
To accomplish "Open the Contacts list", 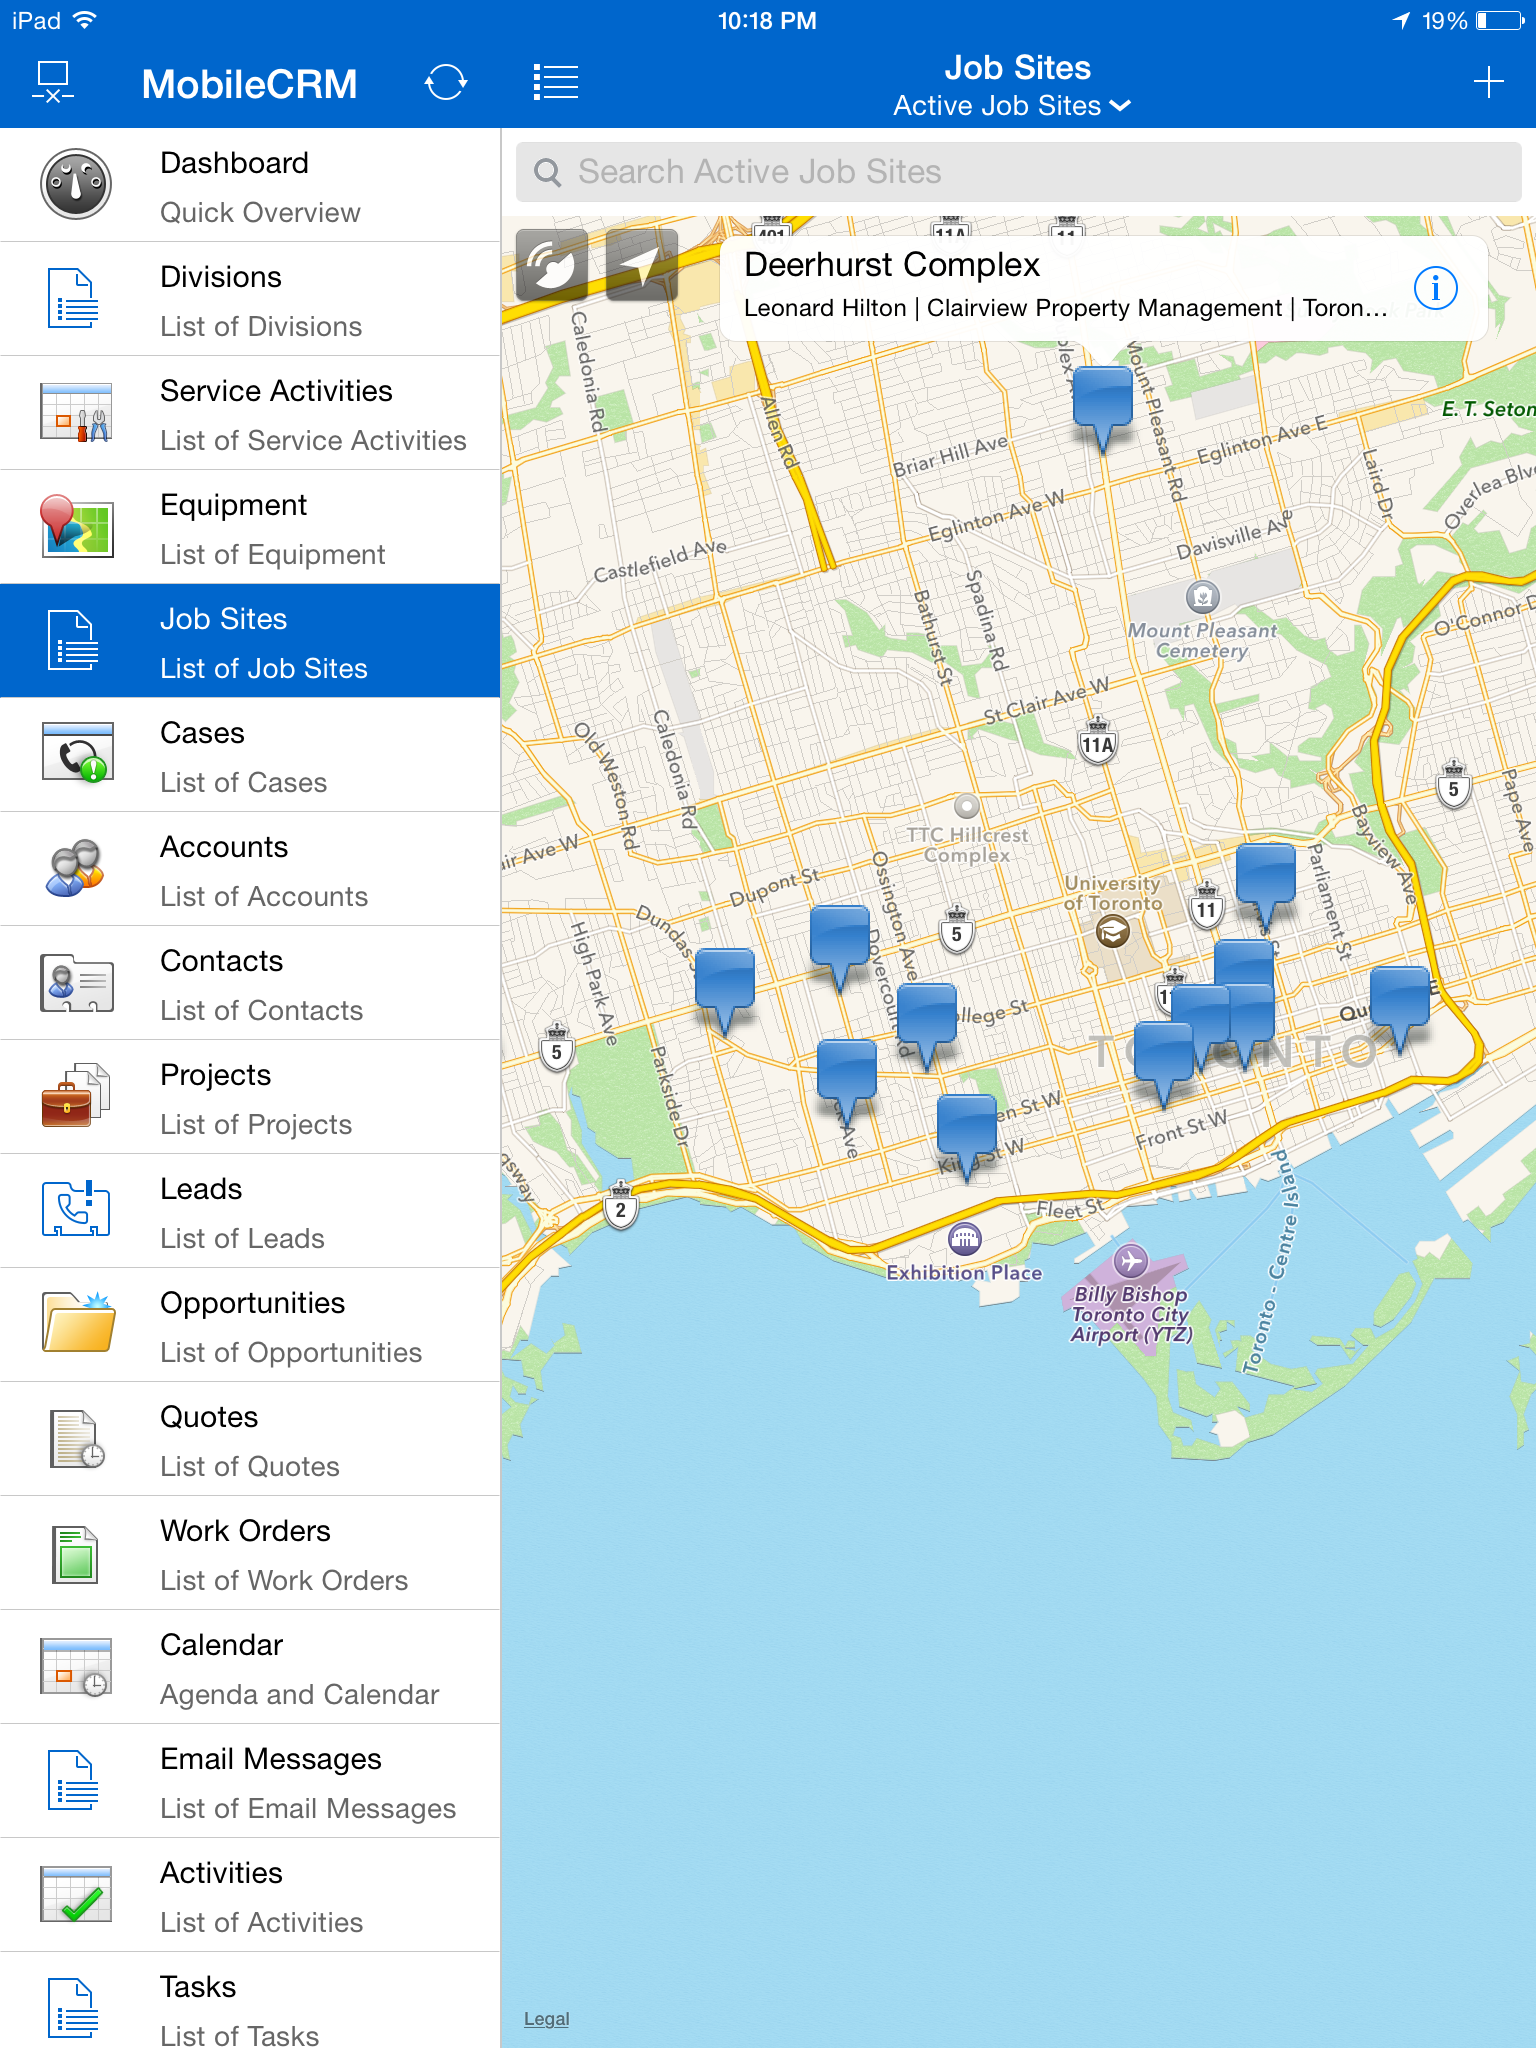I will pyautogui.click(x=250, y=983).
